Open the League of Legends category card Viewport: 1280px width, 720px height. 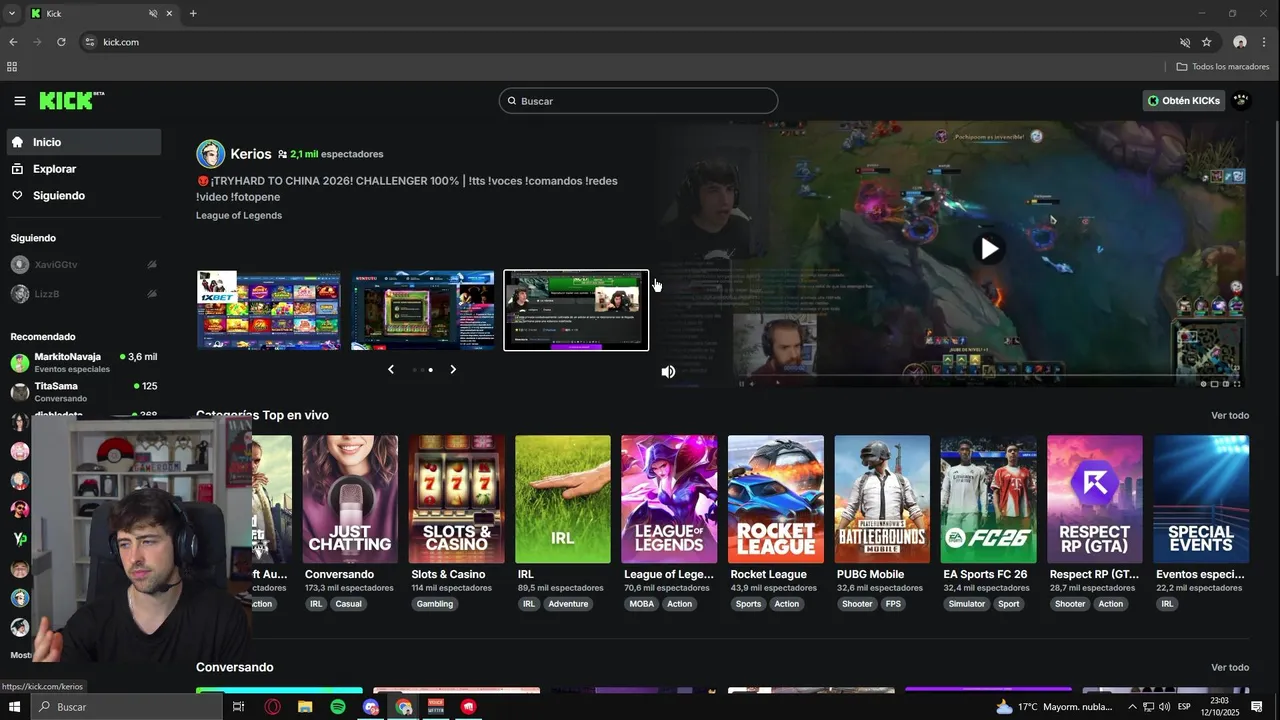[x=669, y=499]
